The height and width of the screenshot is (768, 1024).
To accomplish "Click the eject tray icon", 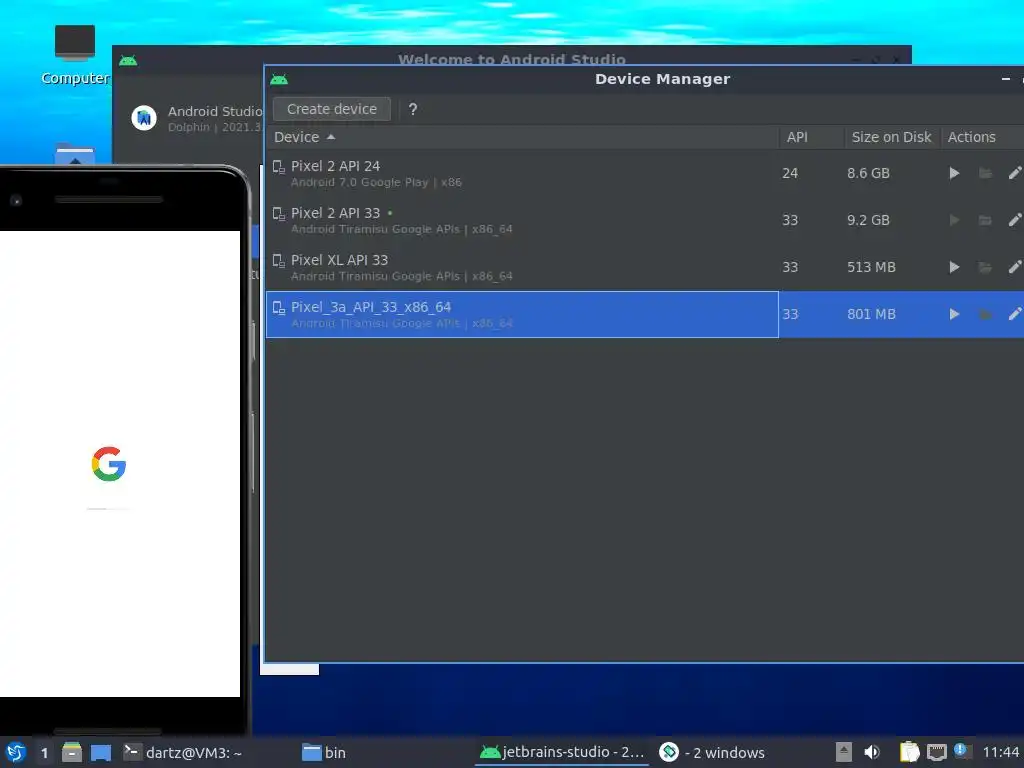I will (x=844, y=752).
